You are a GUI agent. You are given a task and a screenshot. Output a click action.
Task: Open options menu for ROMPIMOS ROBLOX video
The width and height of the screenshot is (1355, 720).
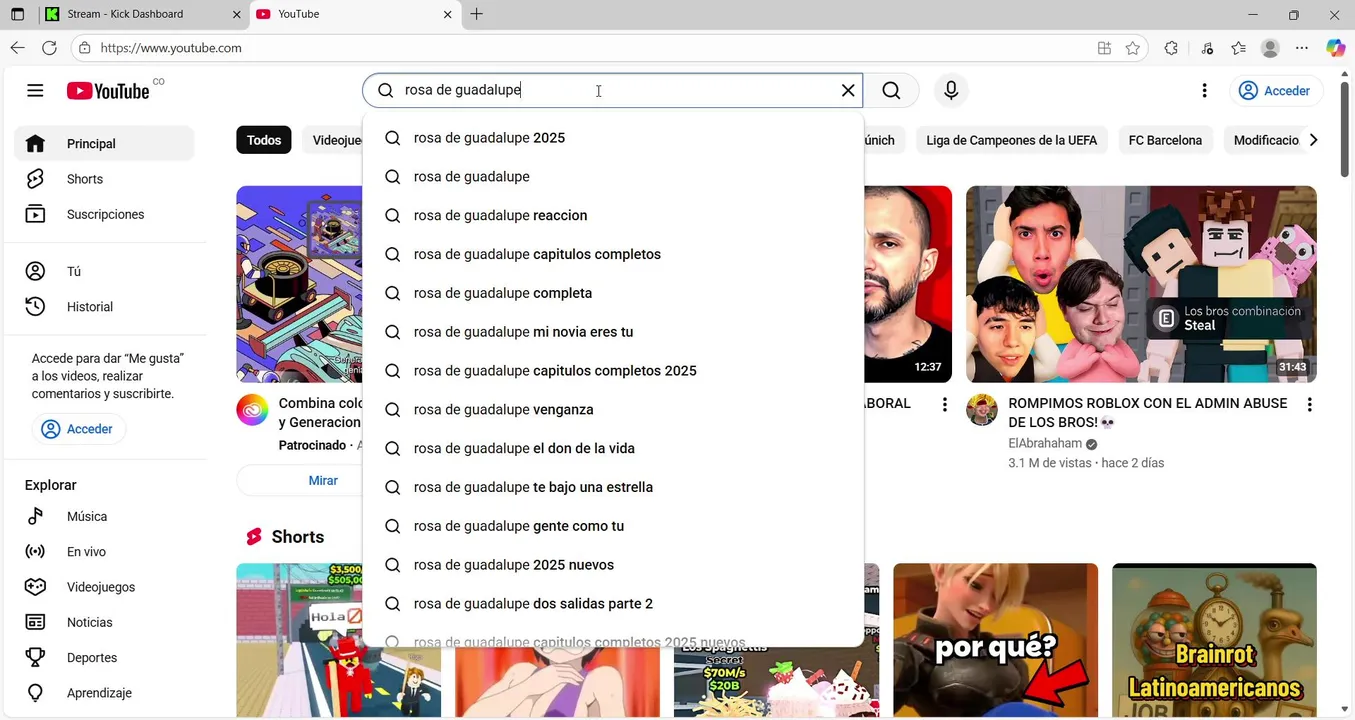pos(1309,405)
